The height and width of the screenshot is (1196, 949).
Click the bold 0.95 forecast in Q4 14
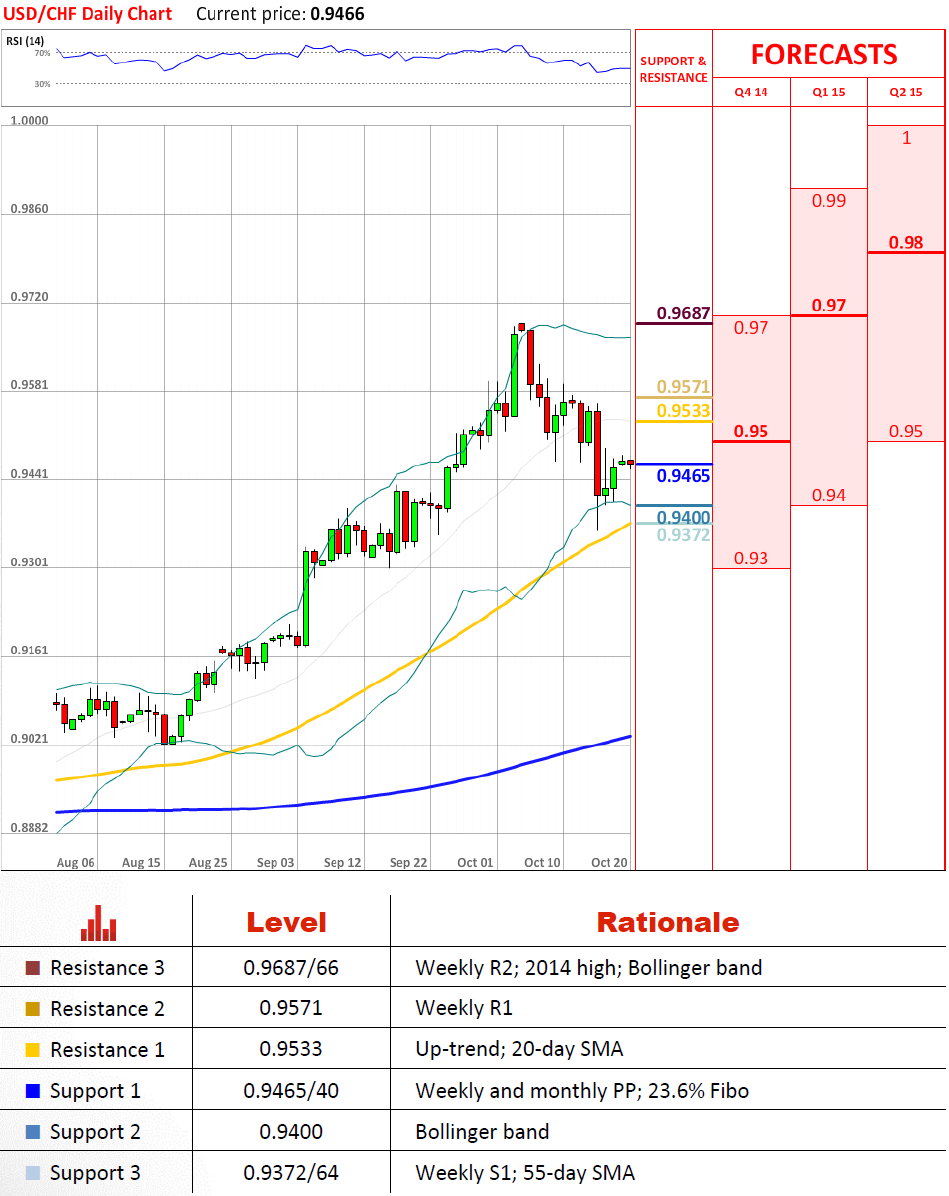[x=751, y=431]
